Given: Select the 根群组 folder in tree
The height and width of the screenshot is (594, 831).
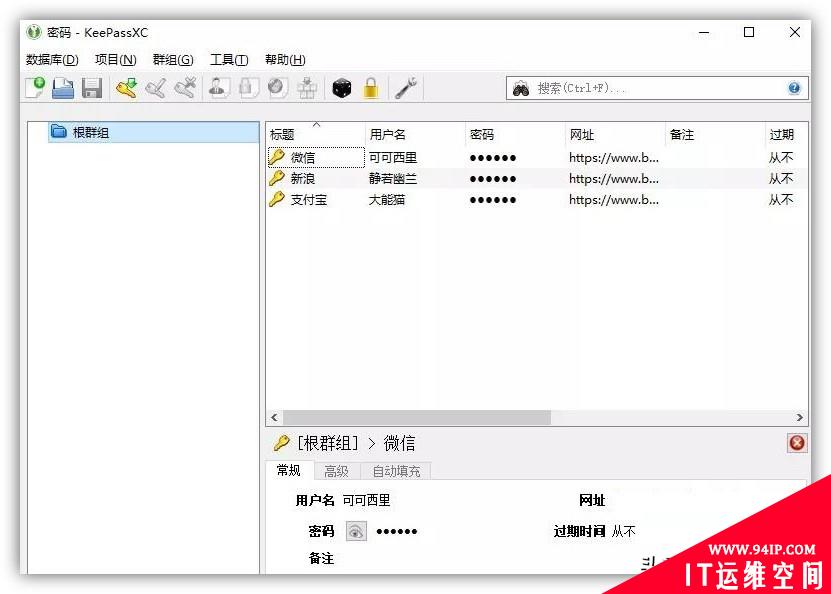Looking at the screenshot, I should [x=154, y=132].
